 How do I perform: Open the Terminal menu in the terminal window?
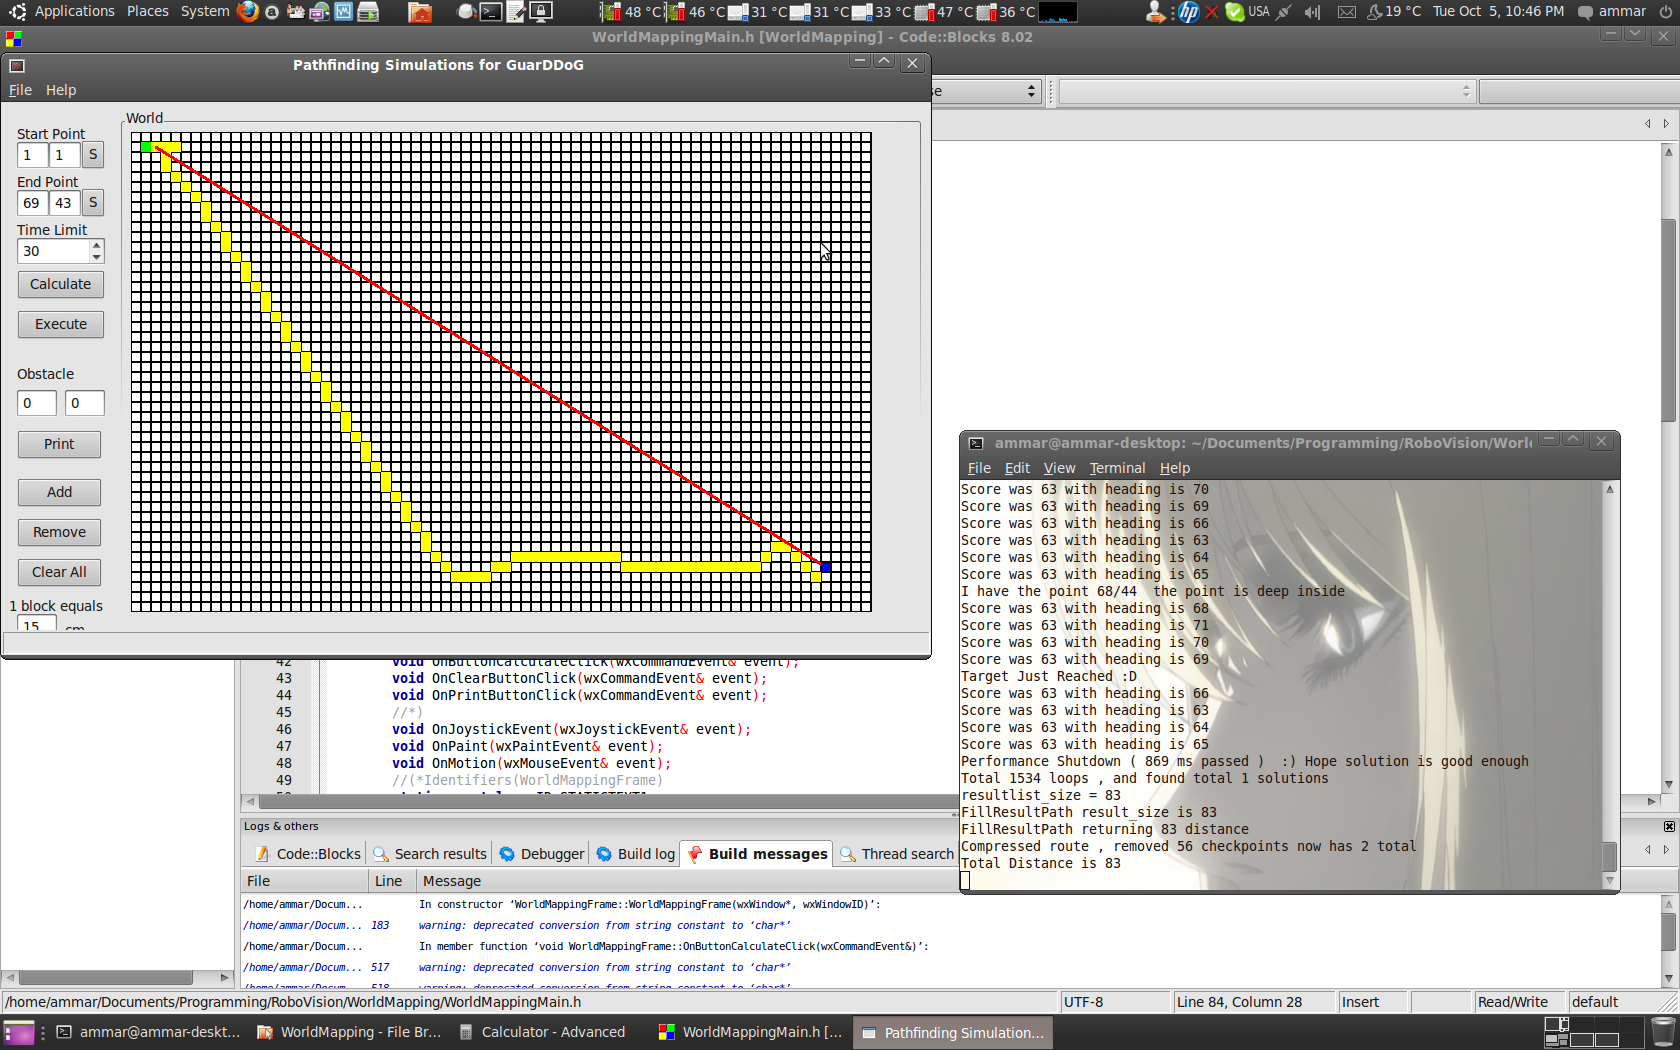pos(1117,468)
